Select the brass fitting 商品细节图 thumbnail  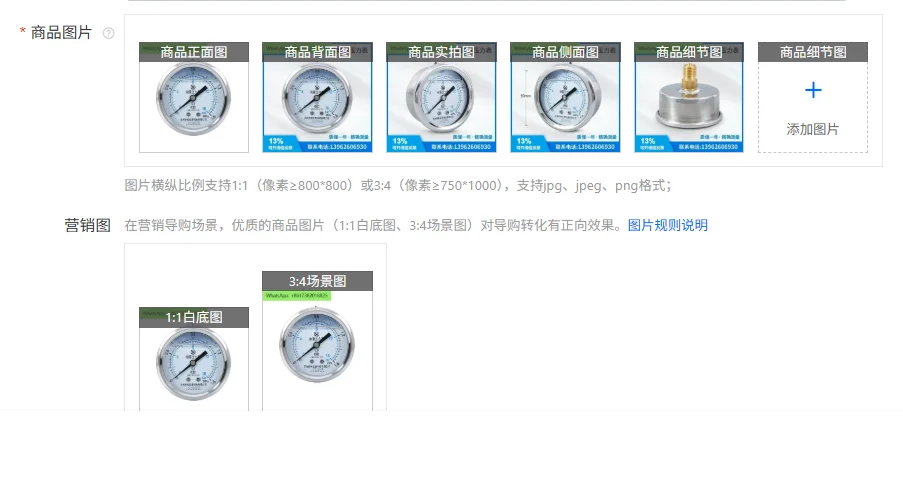[689, 97]
